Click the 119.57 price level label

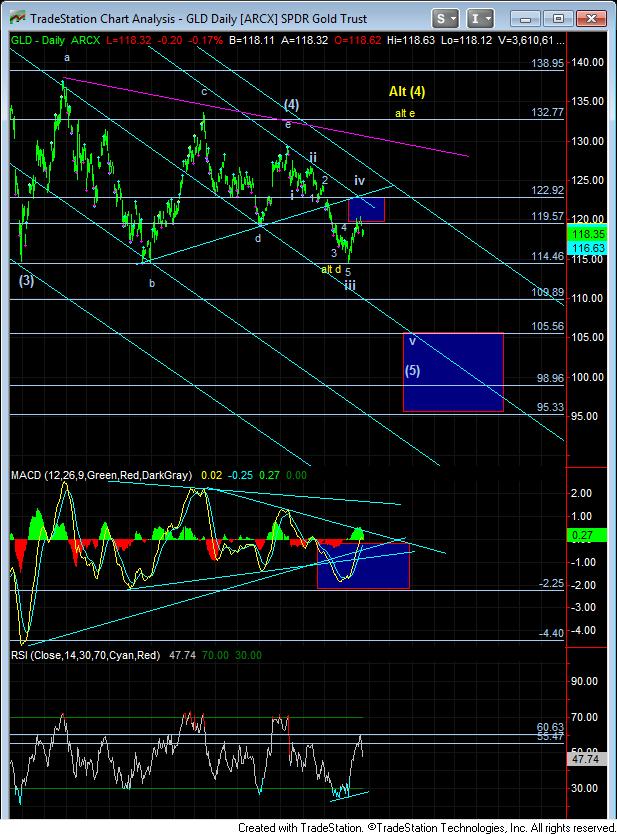coord(547,216)
